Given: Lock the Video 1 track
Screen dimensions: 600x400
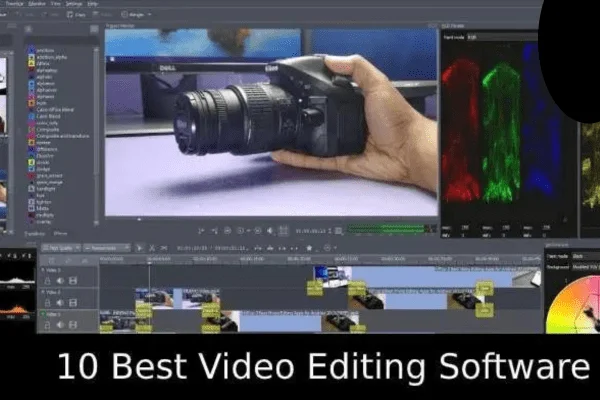Looking at the screenshot, I should coord(46,325).
